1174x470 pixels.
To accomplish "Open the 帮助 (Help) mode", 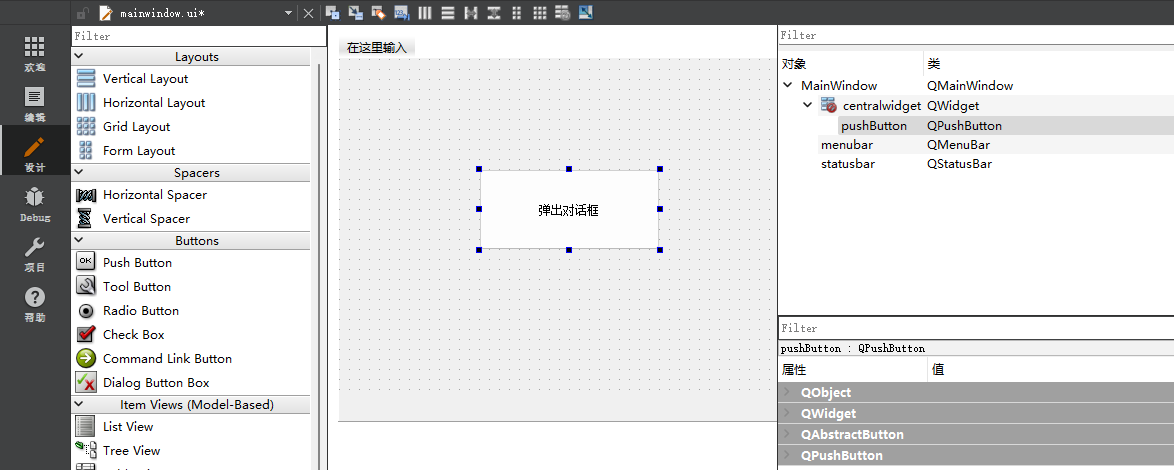I will (x=34, y=304).
